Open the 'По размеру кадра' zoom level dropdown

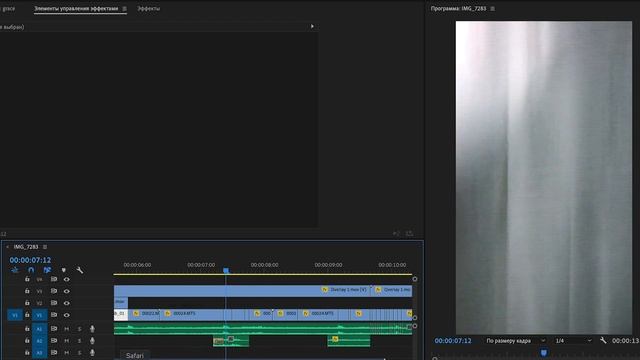(x=516, y=340)
